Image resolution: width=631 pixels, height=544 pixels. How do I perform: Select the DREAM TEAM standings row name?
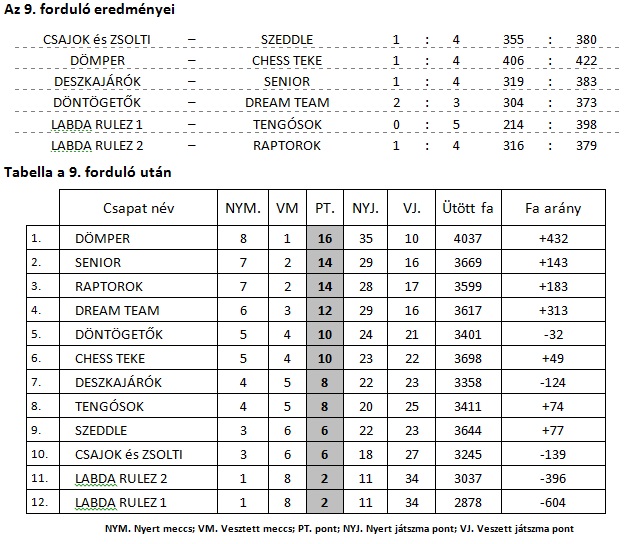(x=117, y=310)
